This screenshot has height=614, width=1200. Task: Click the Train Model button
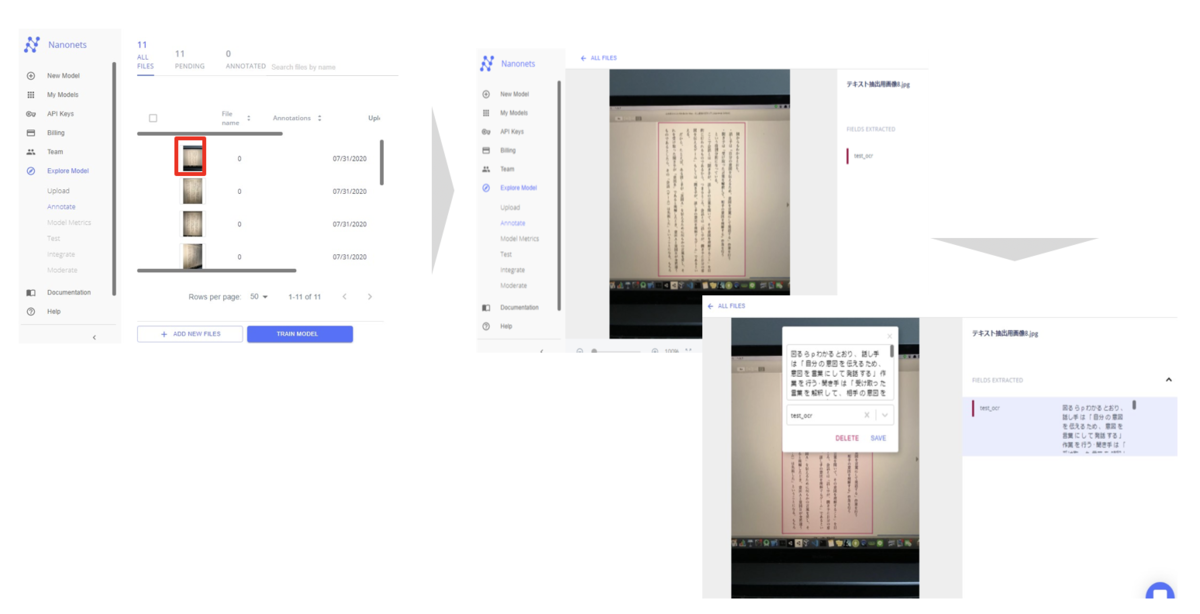[300, 334]
